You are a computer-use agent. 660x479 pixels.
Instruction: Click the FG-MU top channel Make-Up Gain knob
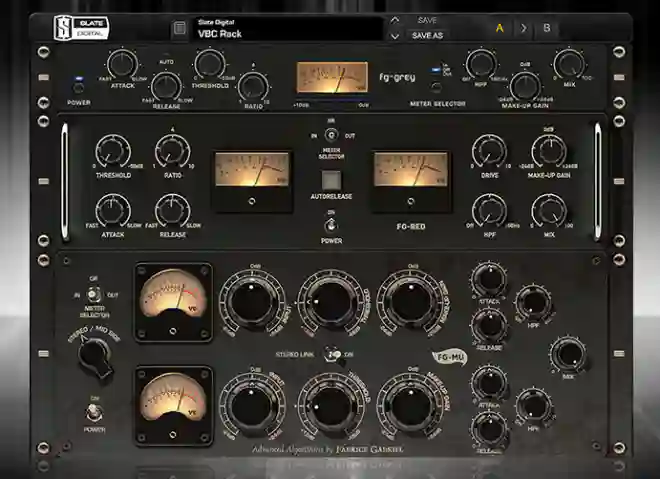coord(411,301)
